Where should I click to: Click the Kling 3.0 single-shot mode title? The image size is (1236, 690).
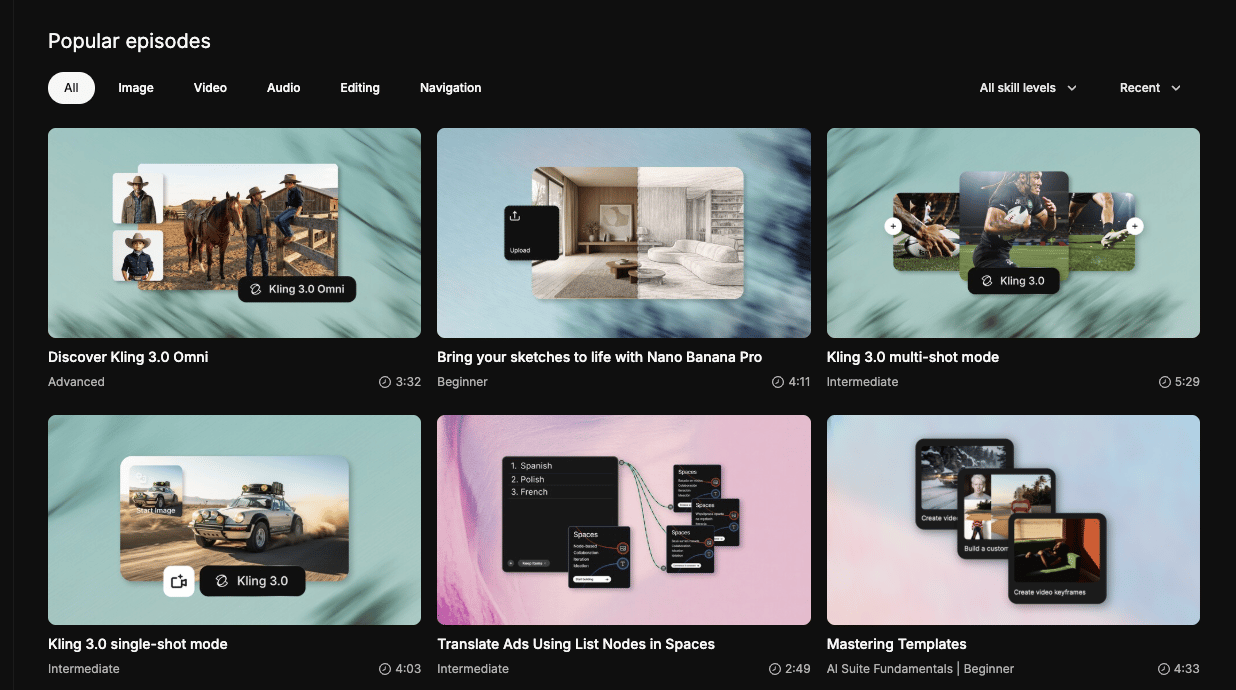tap(138, 644)
